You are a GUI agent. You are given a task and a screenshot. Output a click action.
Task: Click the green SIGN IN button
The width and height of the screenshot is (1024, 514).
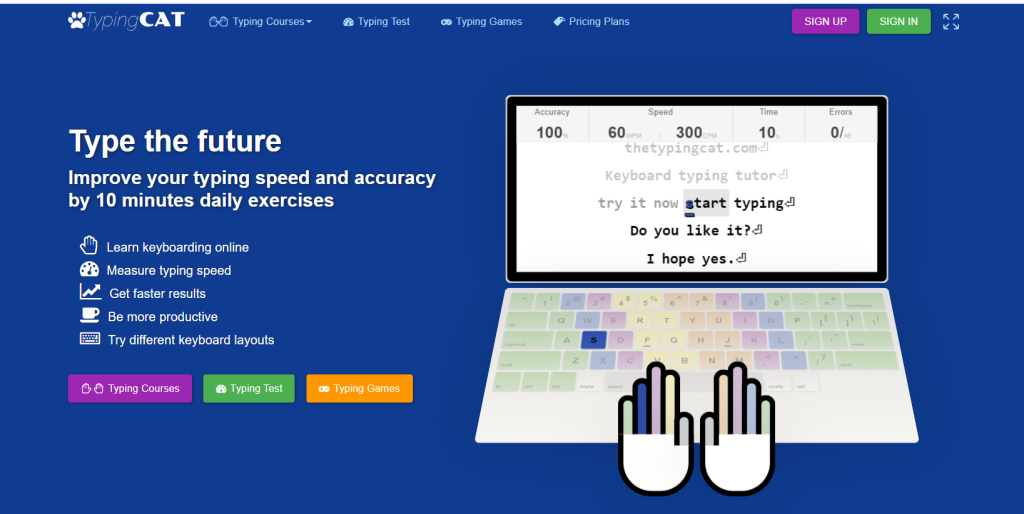pos(899,22)
